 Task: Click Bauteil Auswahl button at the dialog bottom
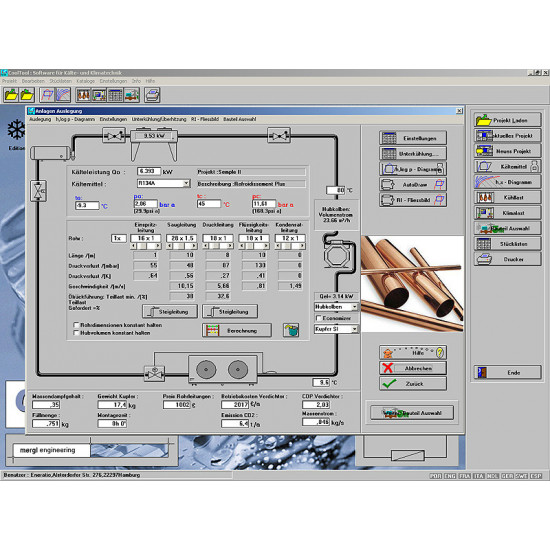tap(412, 412)
